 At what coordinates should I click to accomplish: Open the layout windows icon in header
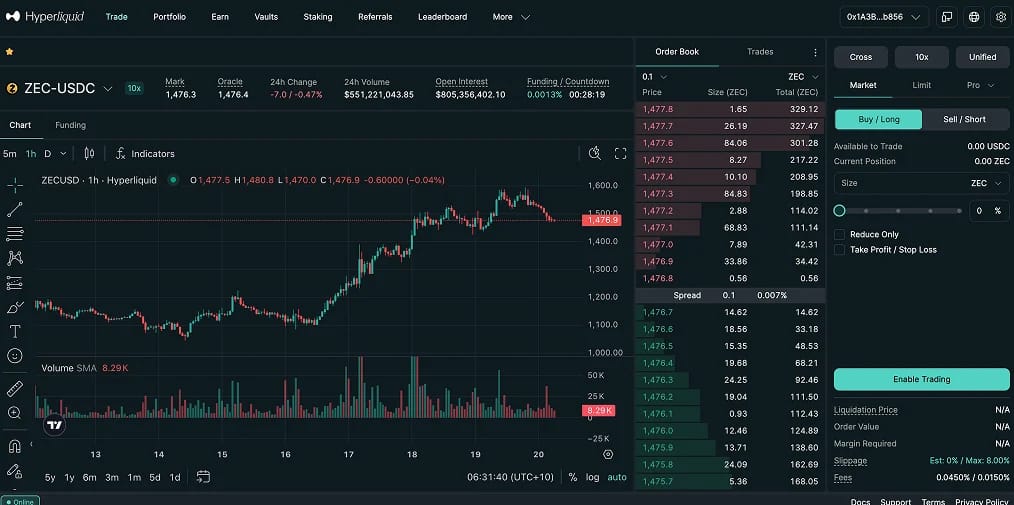[947, 17]
